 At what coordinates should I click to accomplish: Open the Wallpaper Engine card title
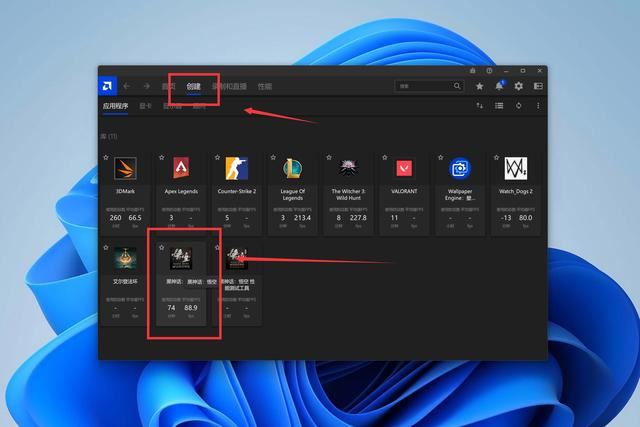(x=460, y=194)
